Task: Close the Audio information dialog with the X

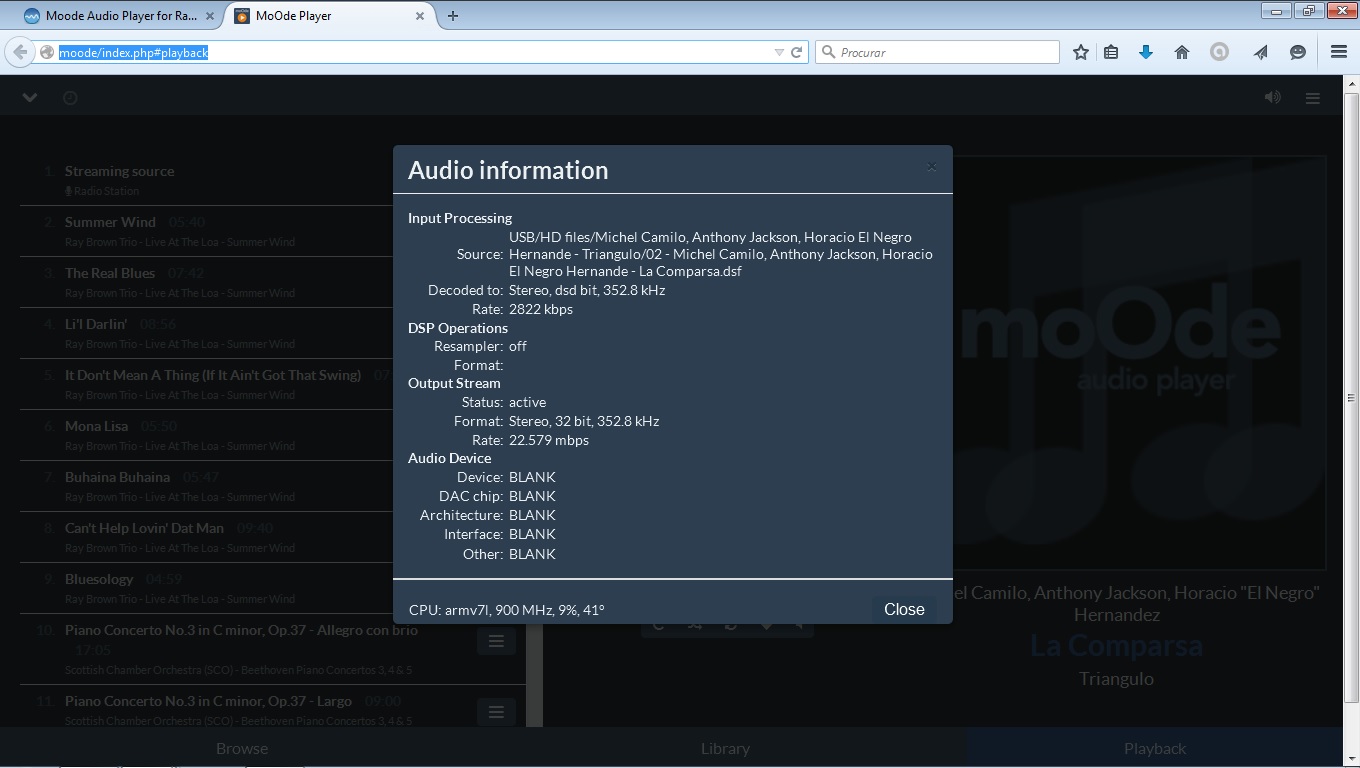Action: point(931,167)
